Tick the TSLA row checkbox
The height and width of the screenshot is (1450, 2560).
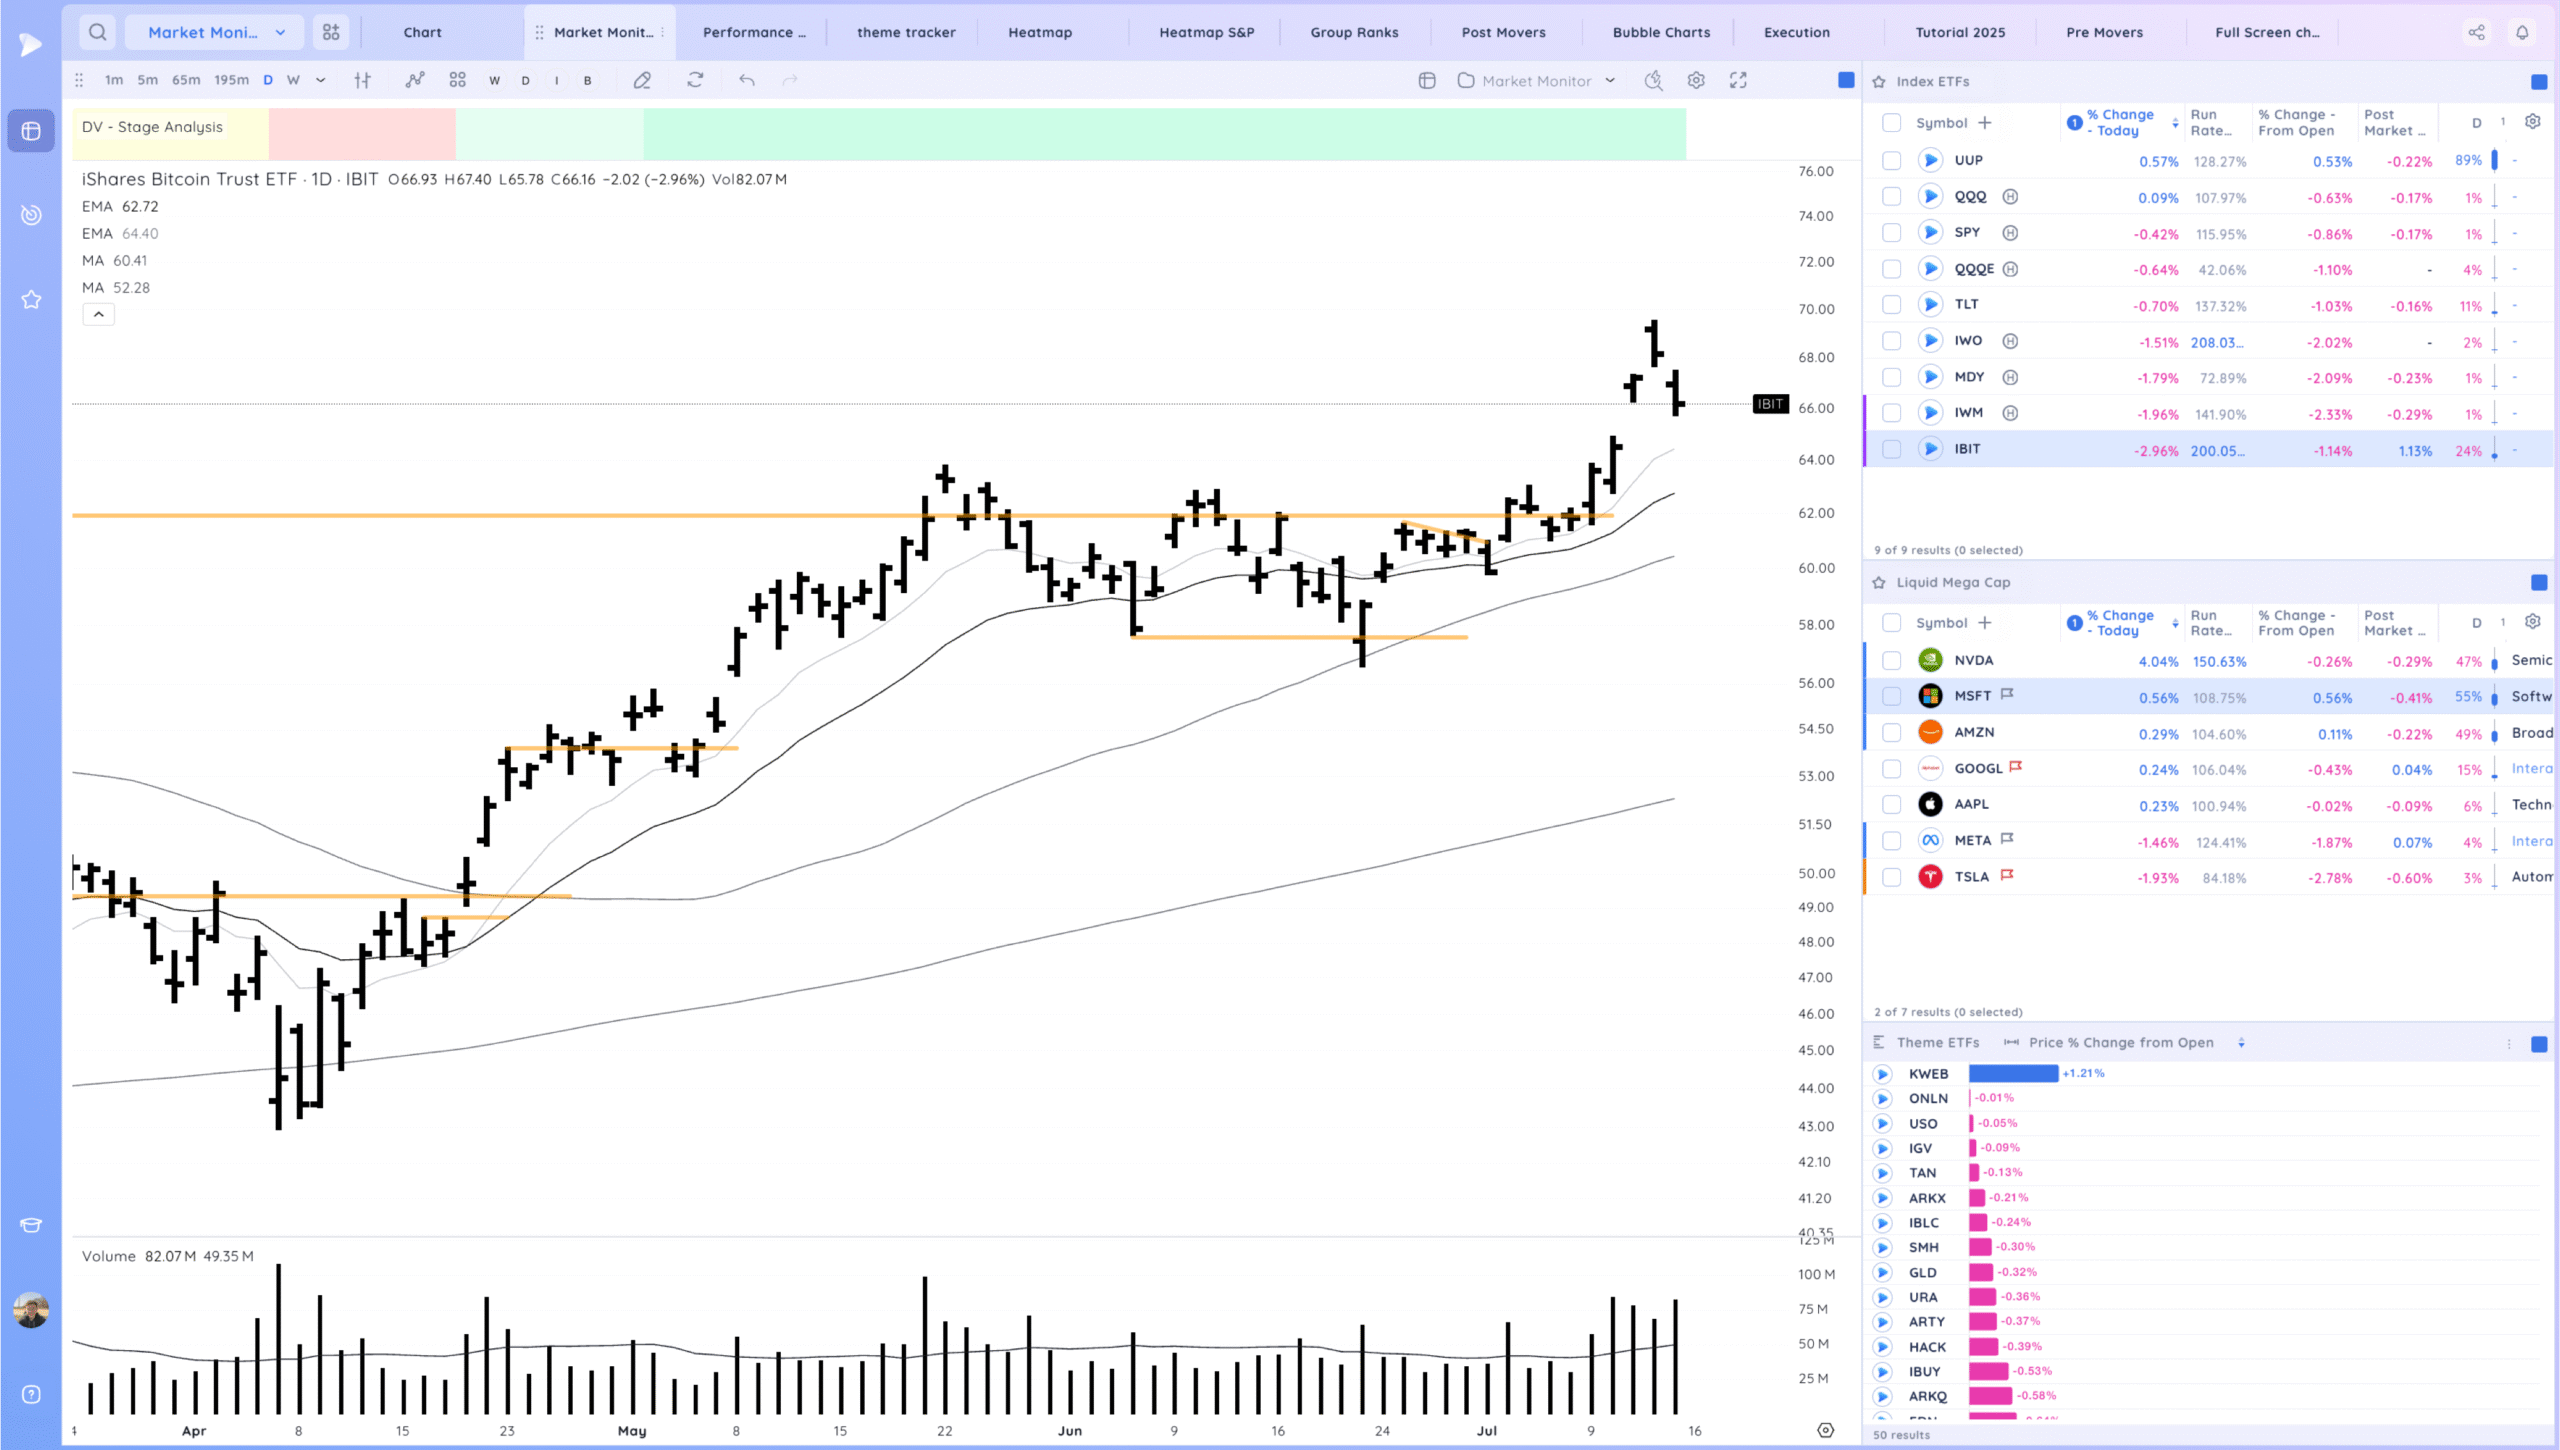pyautogui.click(x=1891, y=877)
